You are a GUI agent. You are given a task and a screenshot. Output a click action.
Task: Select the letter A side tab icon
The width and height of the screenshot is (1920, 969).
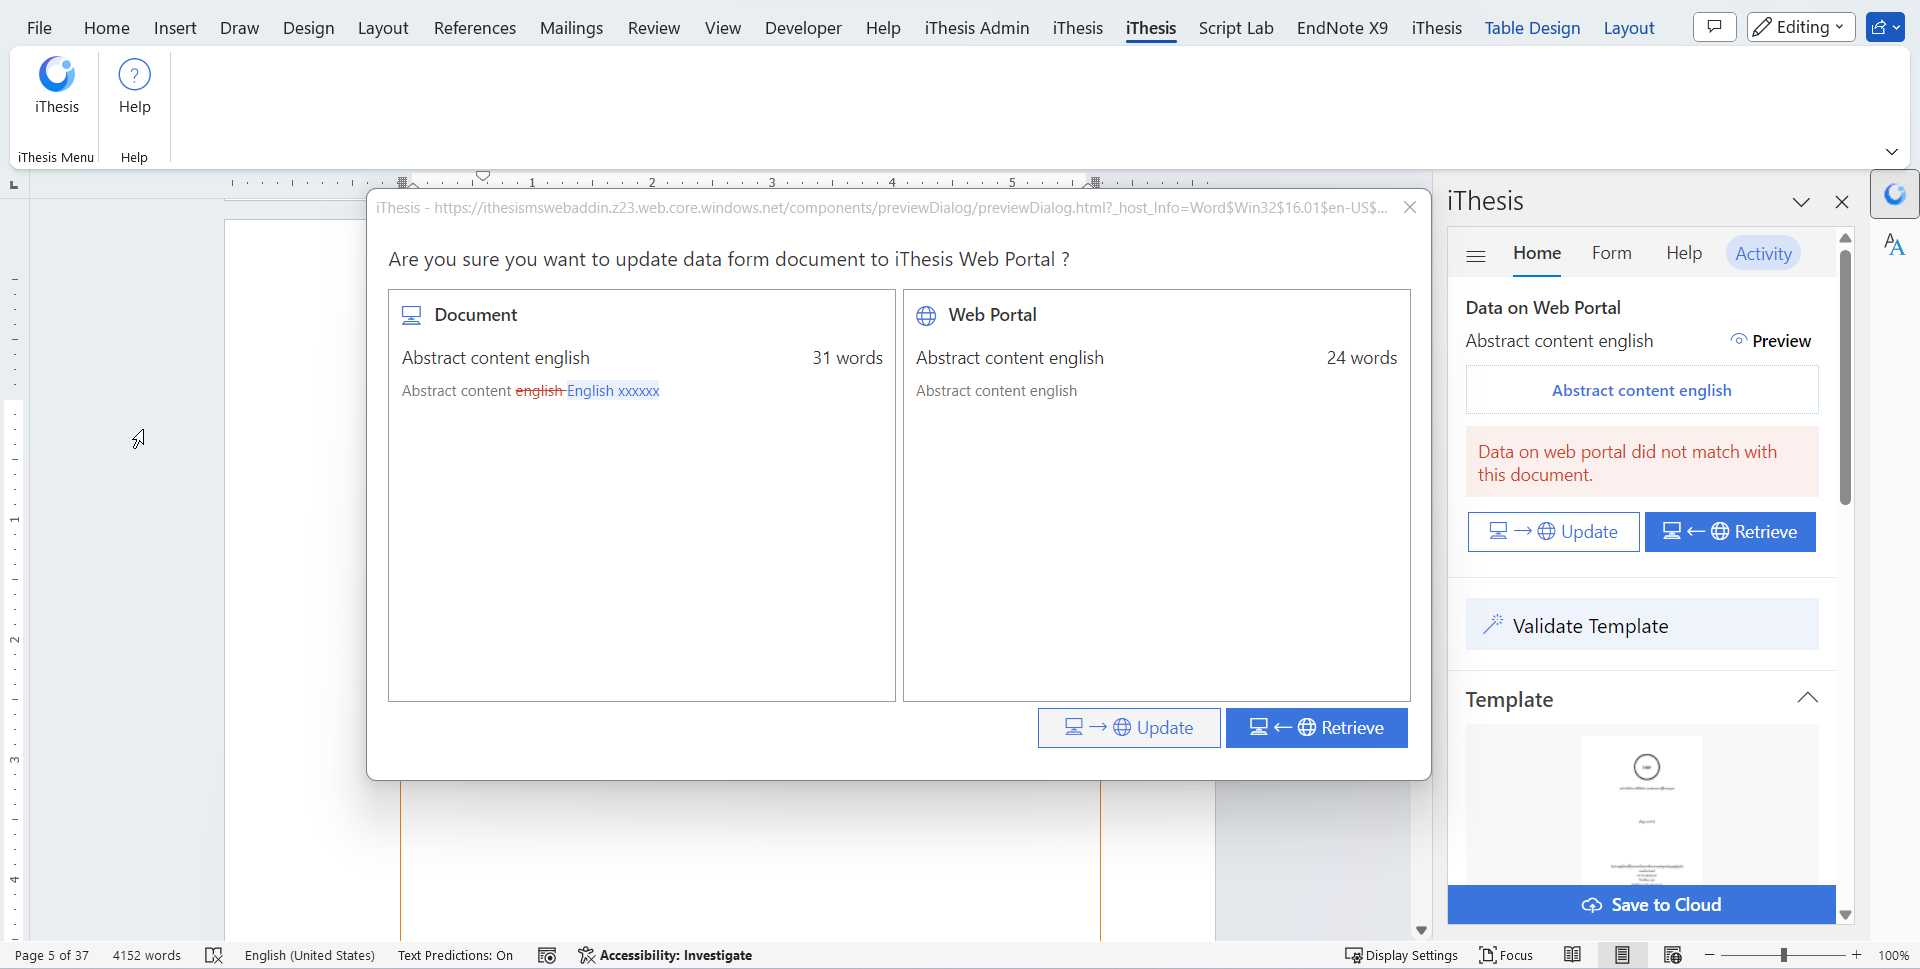1894,245
